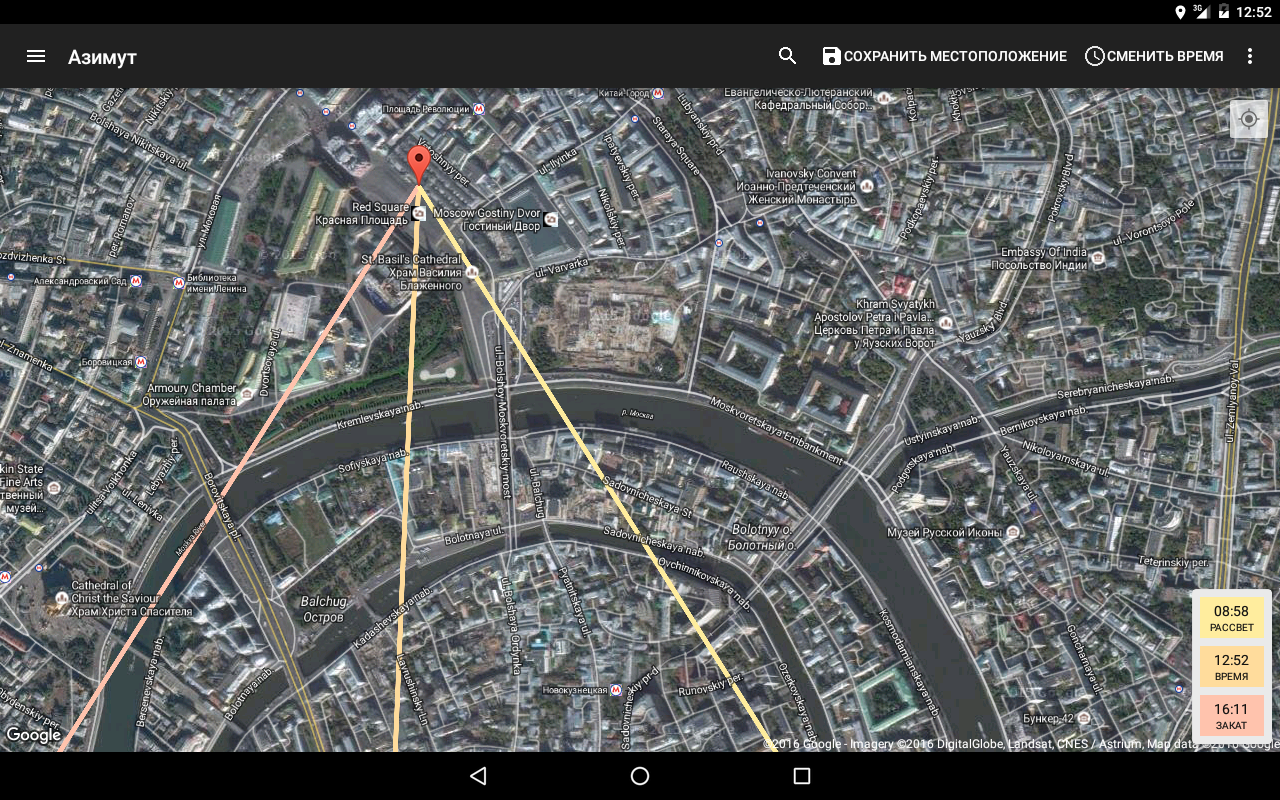Tap the 12:52 status bar clock
The height and width of the screenshot is (800, 1280).
click(x=1254, y=12)
